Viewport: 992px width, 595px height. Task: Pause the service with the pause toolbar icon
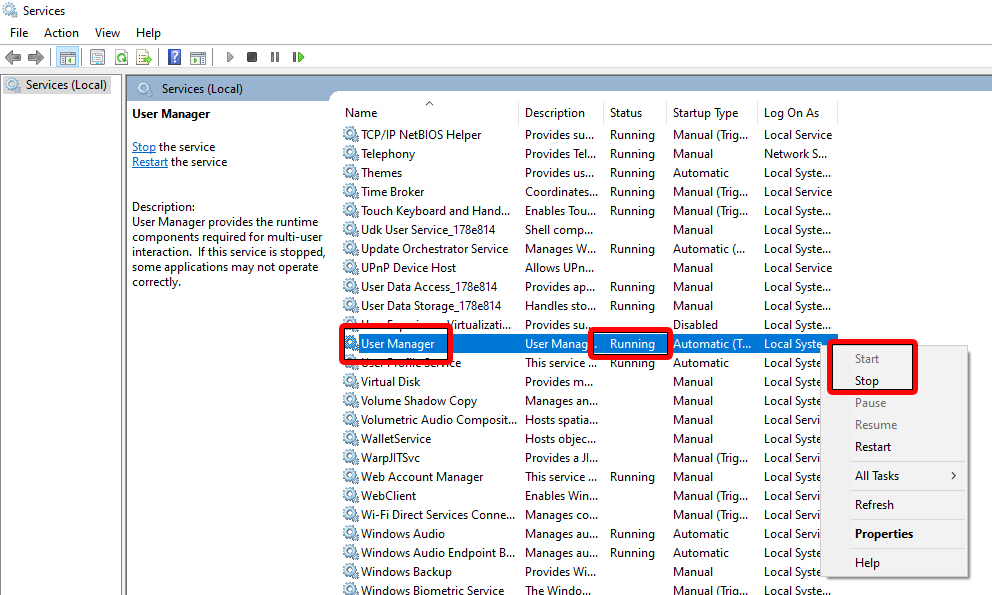click(275, 57)
